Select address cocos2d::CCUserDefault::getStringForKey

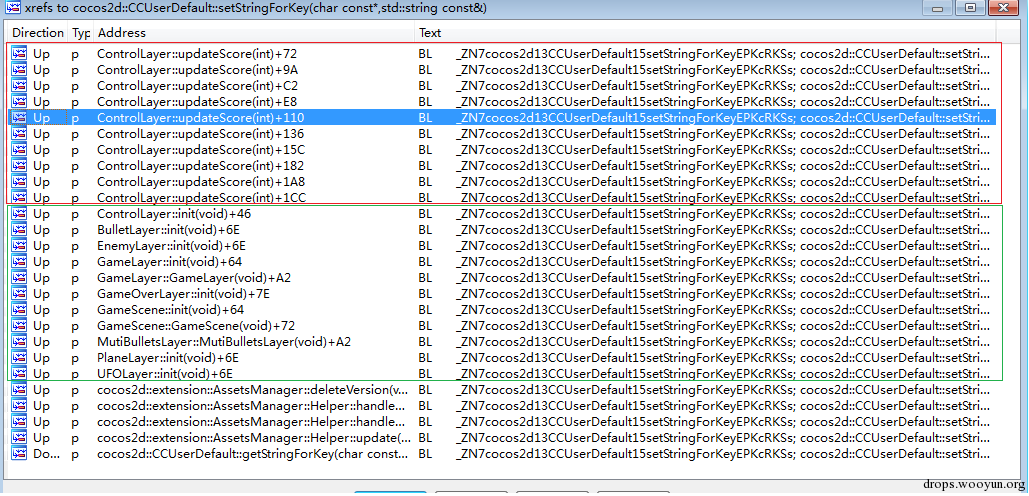pyautogui.click(x=251, y=453)
